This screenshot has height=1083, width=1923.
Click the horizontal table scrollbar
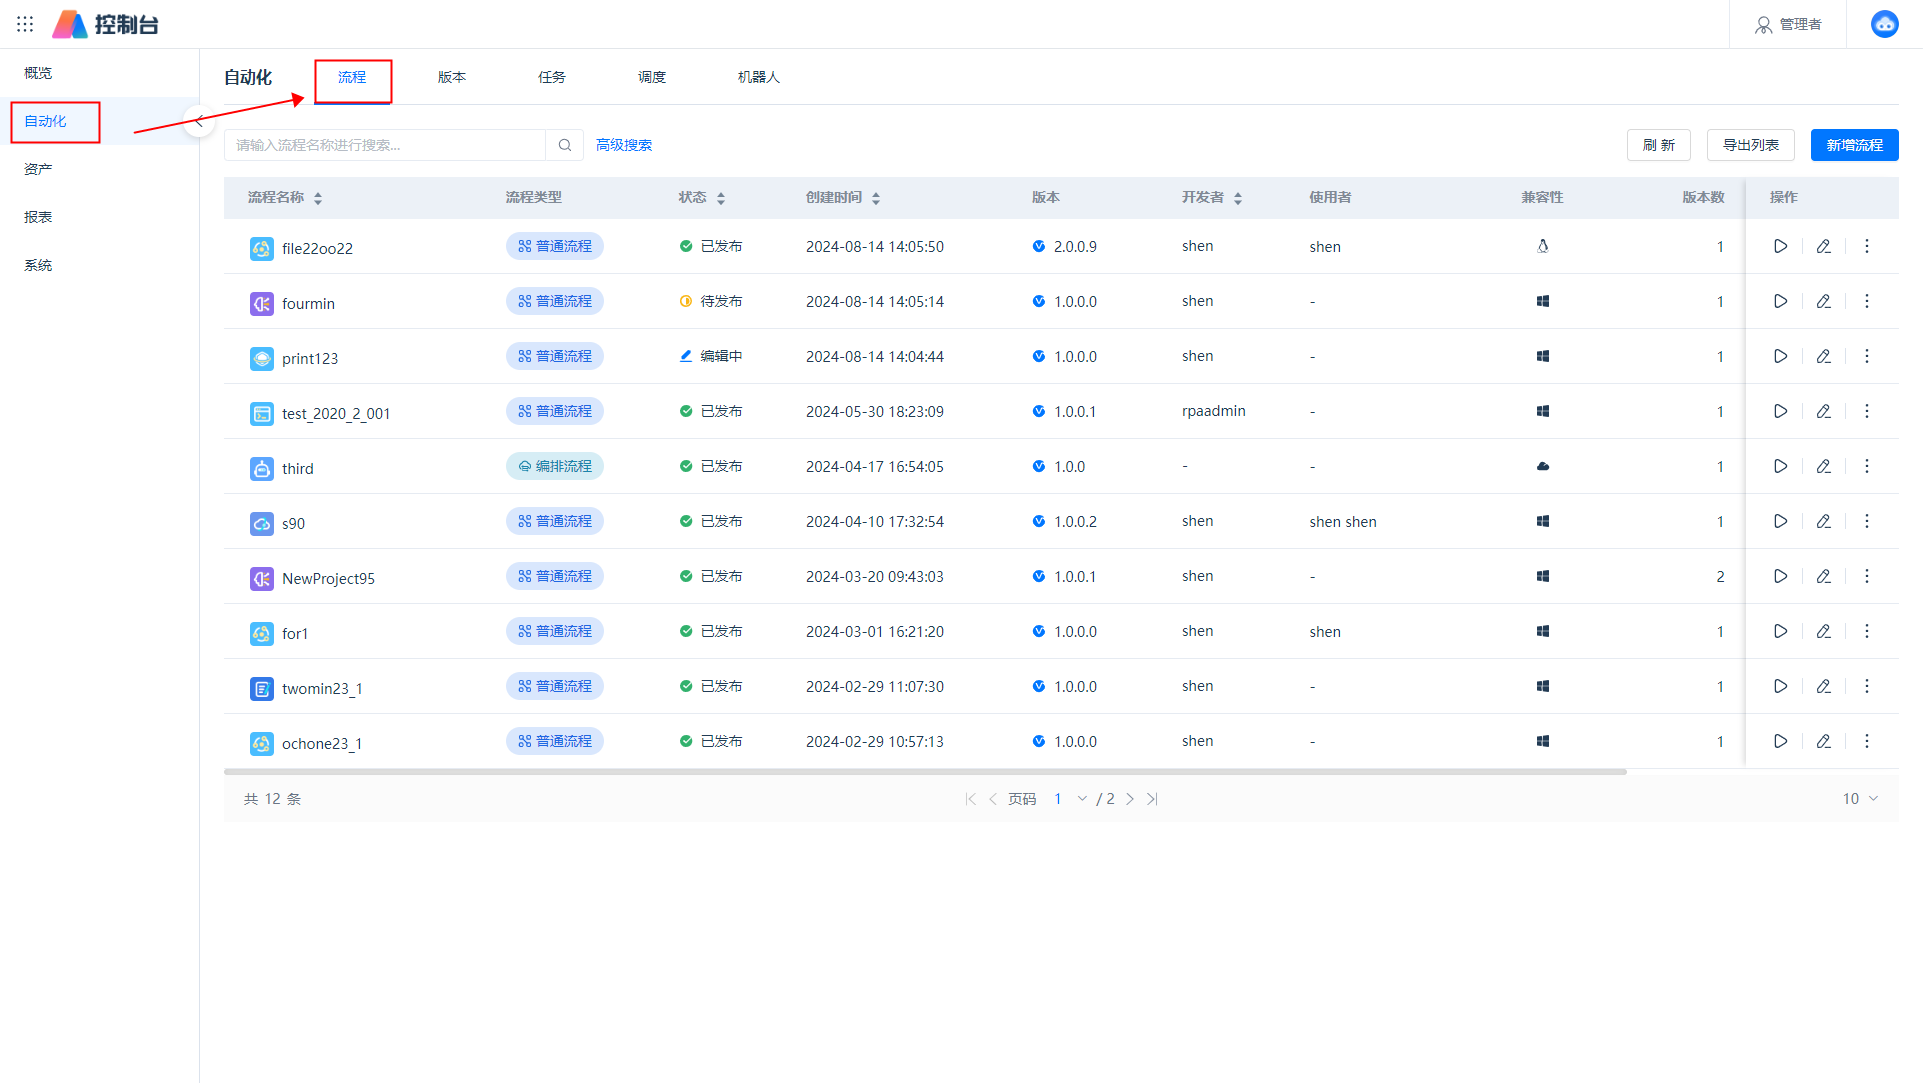[x=924, y=771]
